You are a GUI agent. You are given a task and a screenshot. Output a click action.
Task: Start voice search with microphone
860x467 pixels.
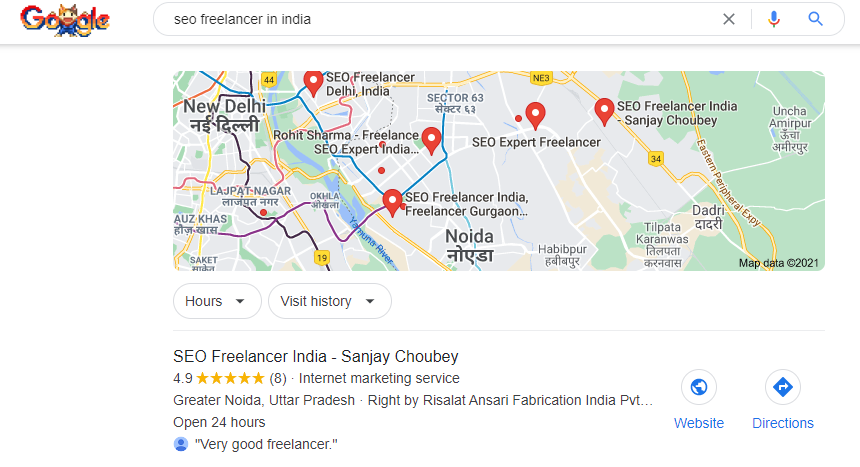773,19
